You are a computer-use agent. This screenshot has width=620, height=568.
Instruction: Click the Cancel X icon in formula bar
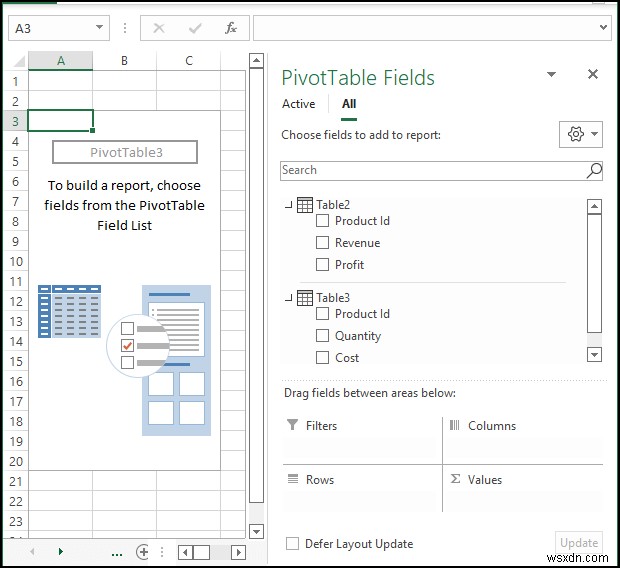point(159,28)
